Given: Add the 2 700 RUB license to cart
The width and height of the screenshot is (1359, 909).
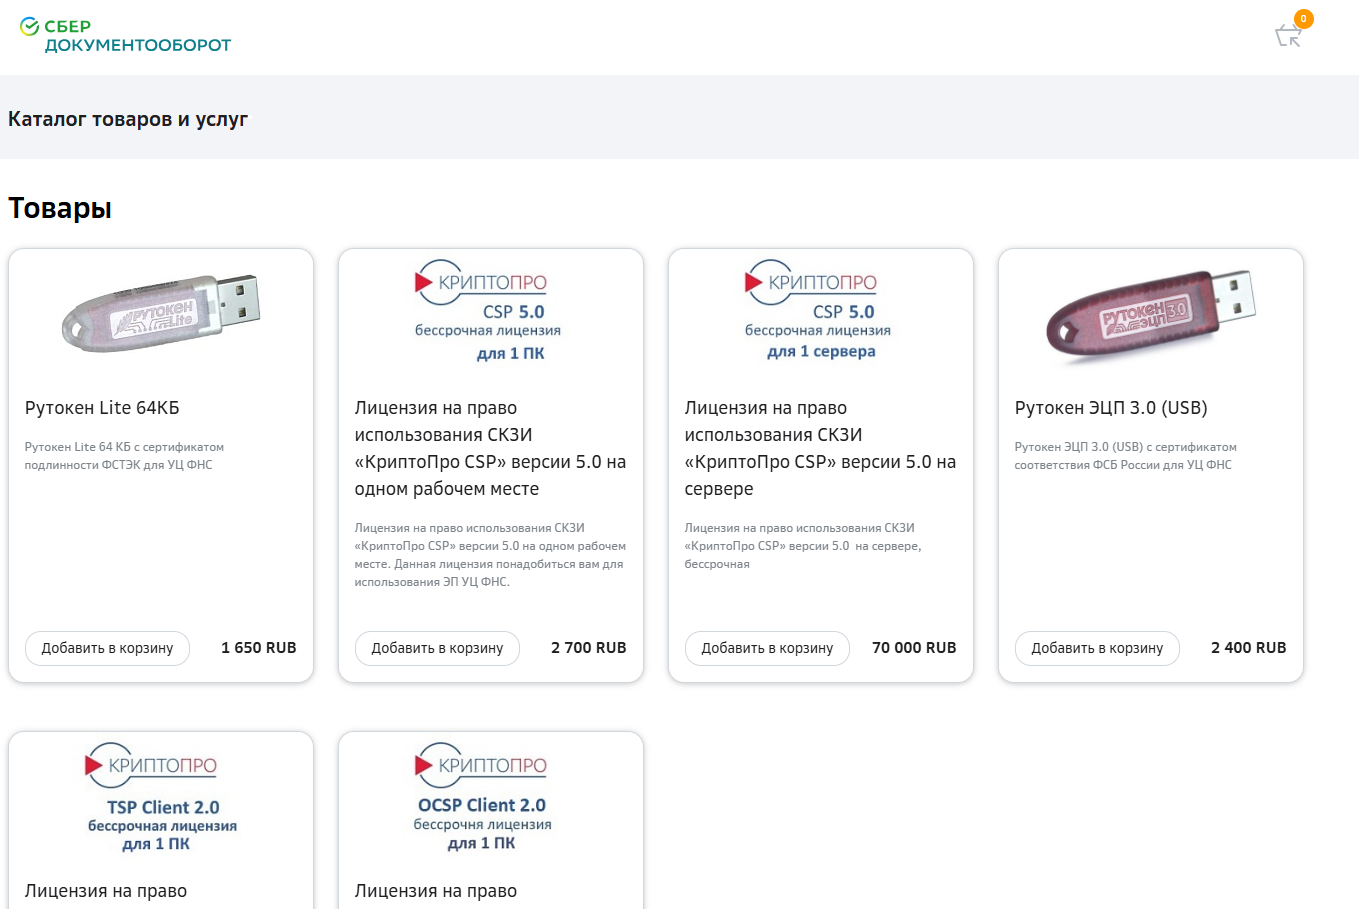Looking at the screenshot, I should [437, 648].
